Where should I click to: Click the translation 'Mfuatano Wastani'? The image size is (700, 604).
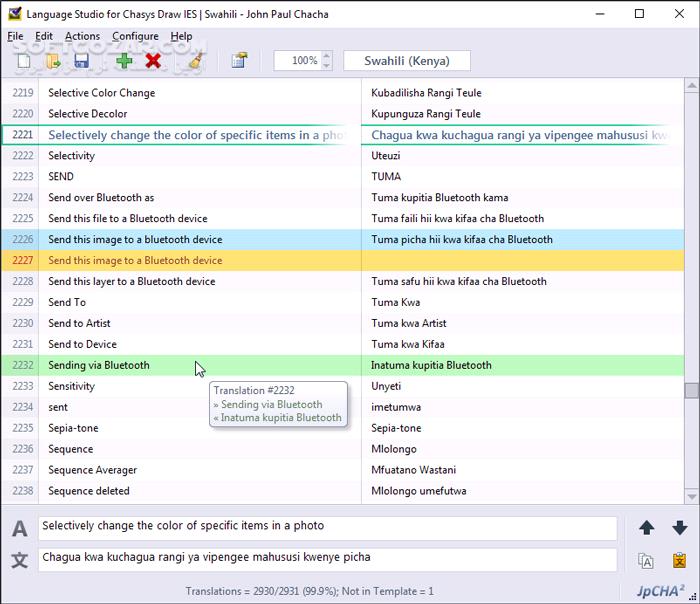(413, 470)
